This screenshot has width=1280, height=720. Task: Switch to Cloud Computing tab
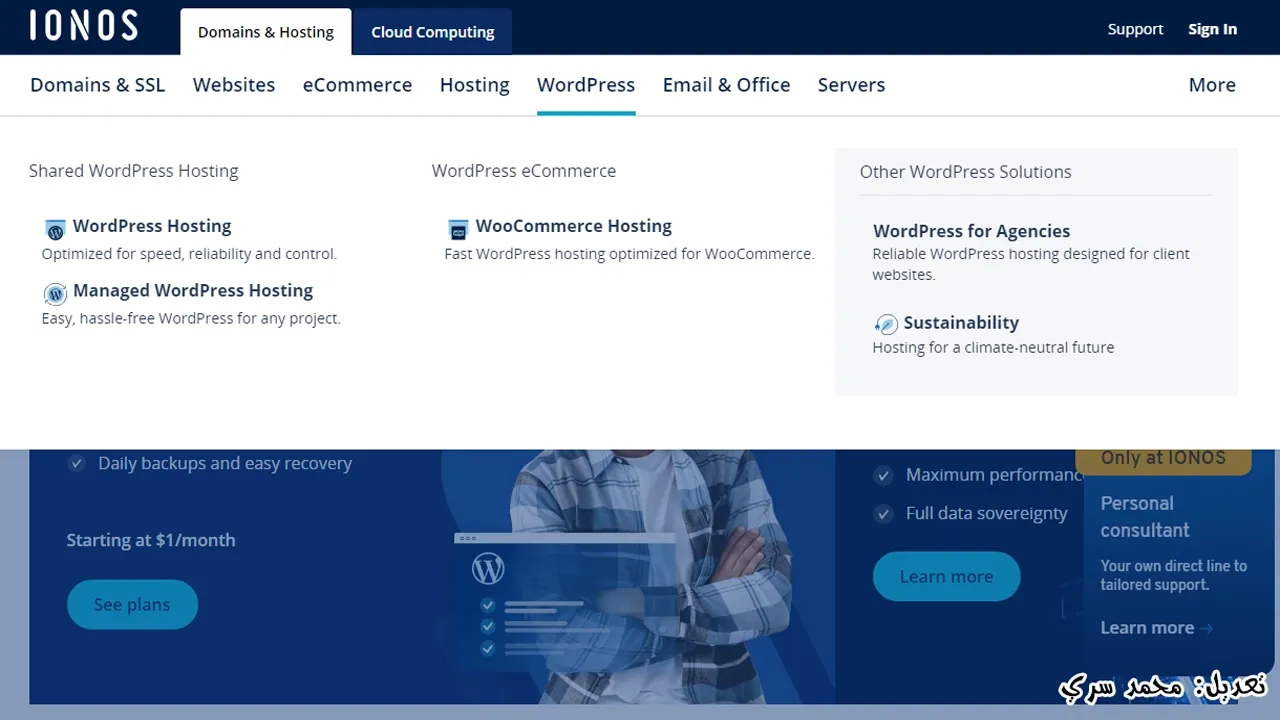[433, 32]
